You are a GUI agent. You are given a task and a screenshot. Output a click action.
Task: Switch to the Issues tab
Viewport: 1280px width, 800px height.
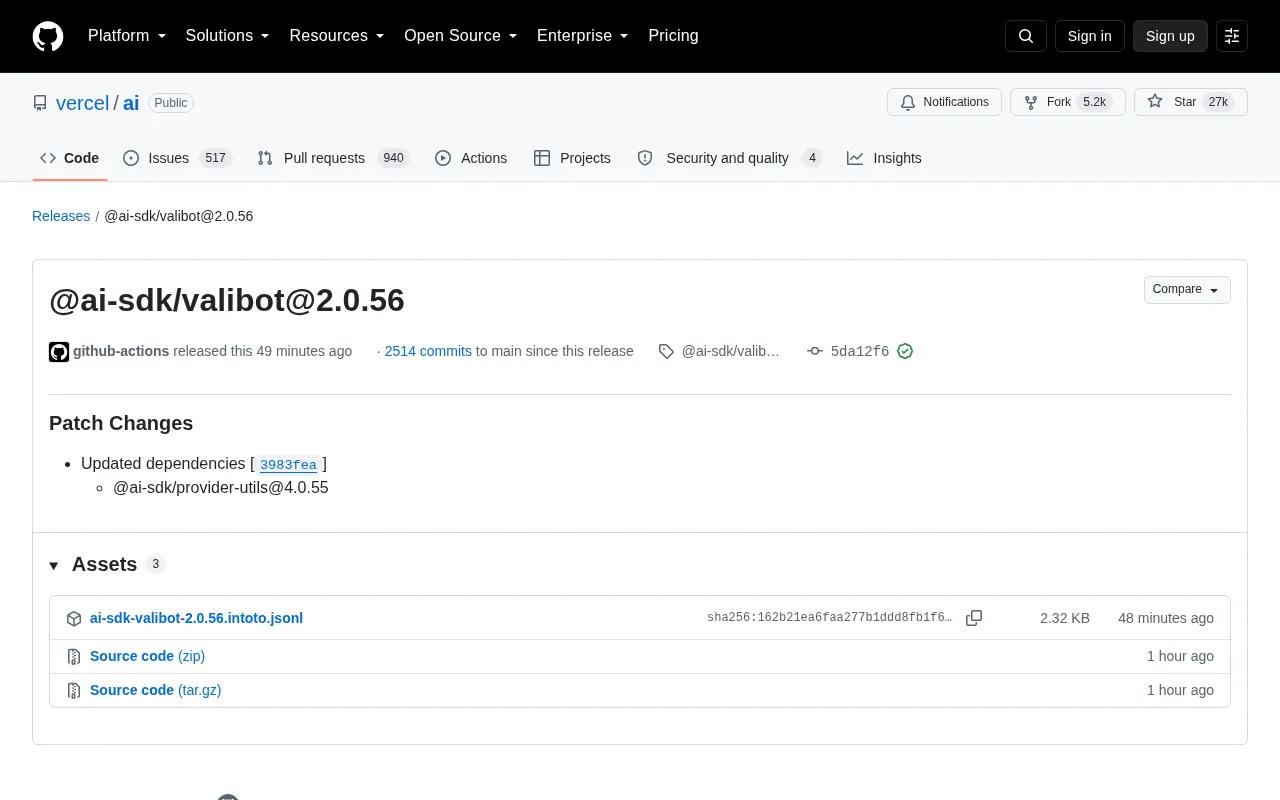coord(177,158)
